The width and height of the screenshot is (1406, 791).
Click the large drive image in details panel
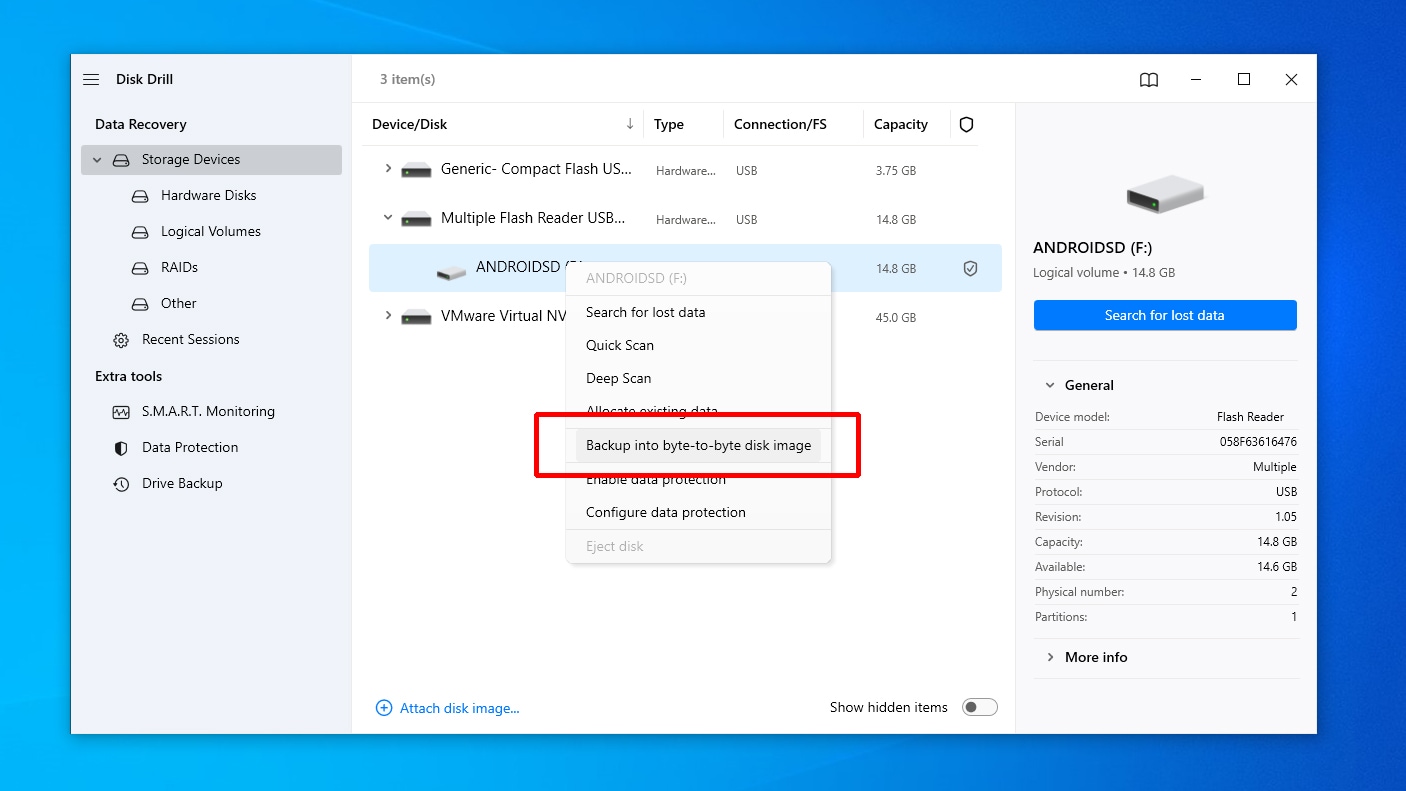(1165, 193)
